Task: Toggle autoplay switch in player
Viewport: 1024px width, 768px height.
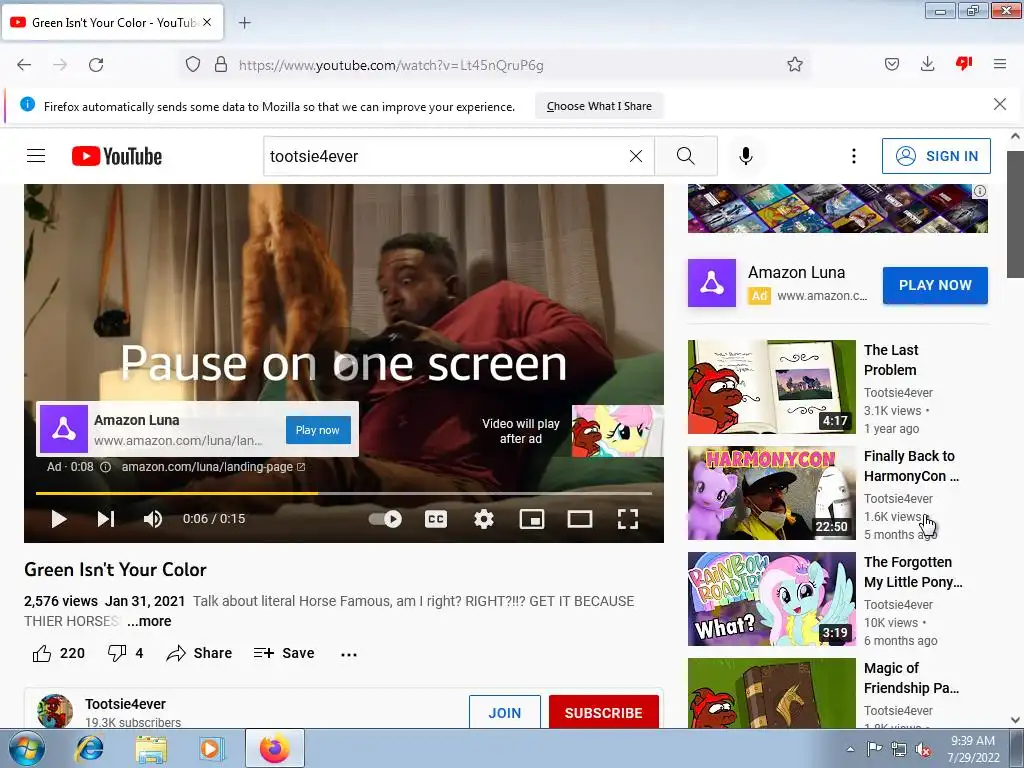Action: pyautogui.click(x=385, y=519)
